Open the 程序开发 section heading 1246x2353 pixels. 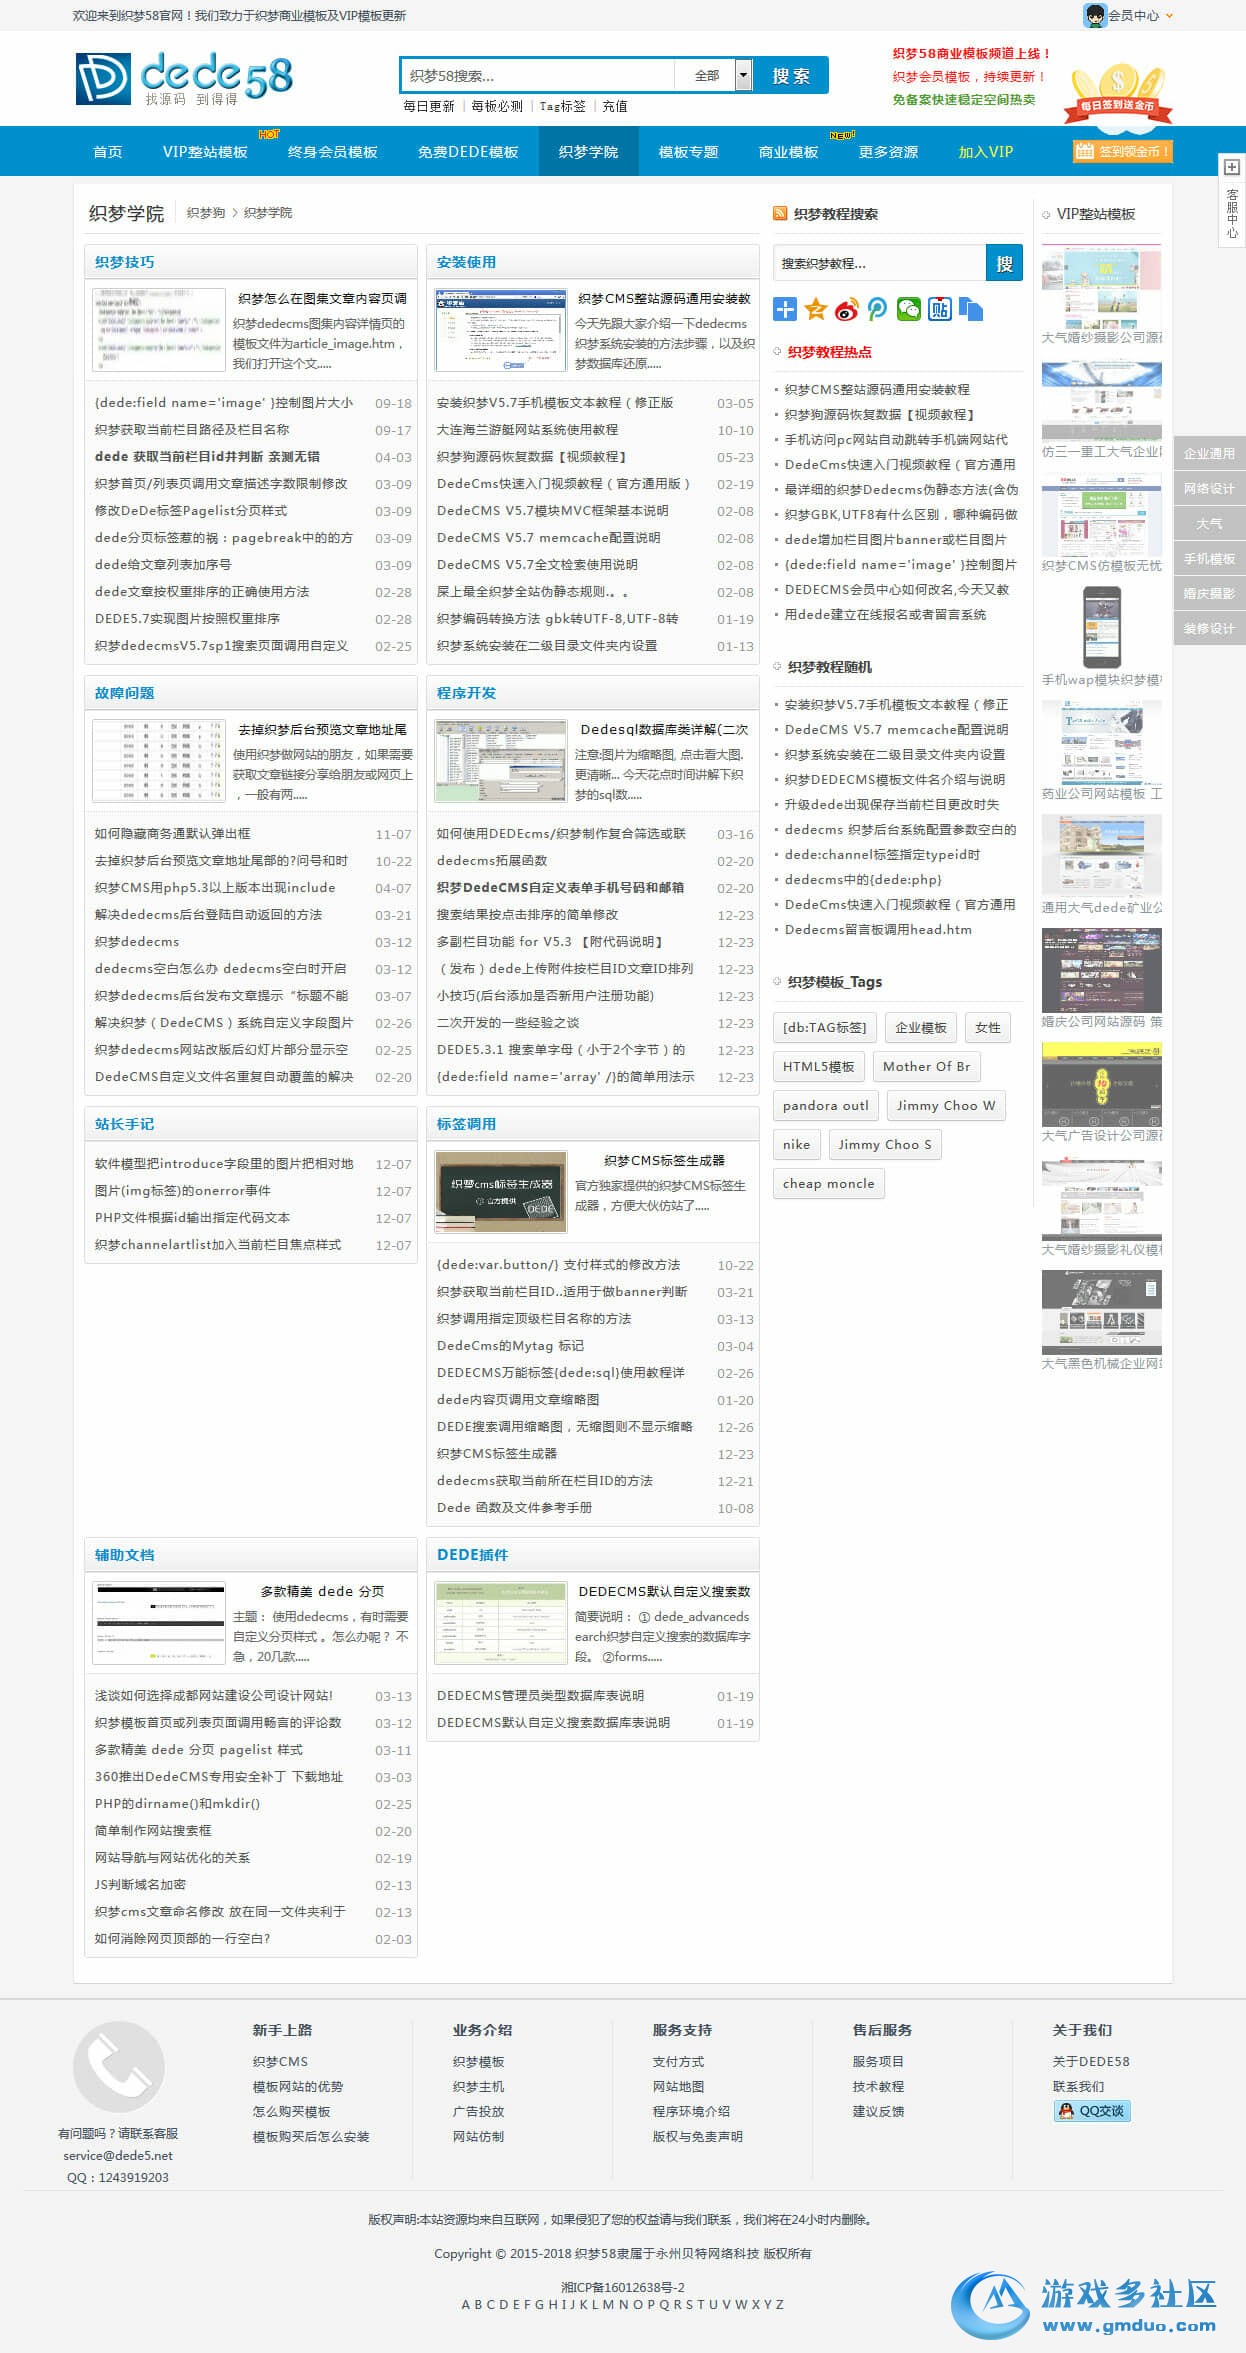(466, 693)
